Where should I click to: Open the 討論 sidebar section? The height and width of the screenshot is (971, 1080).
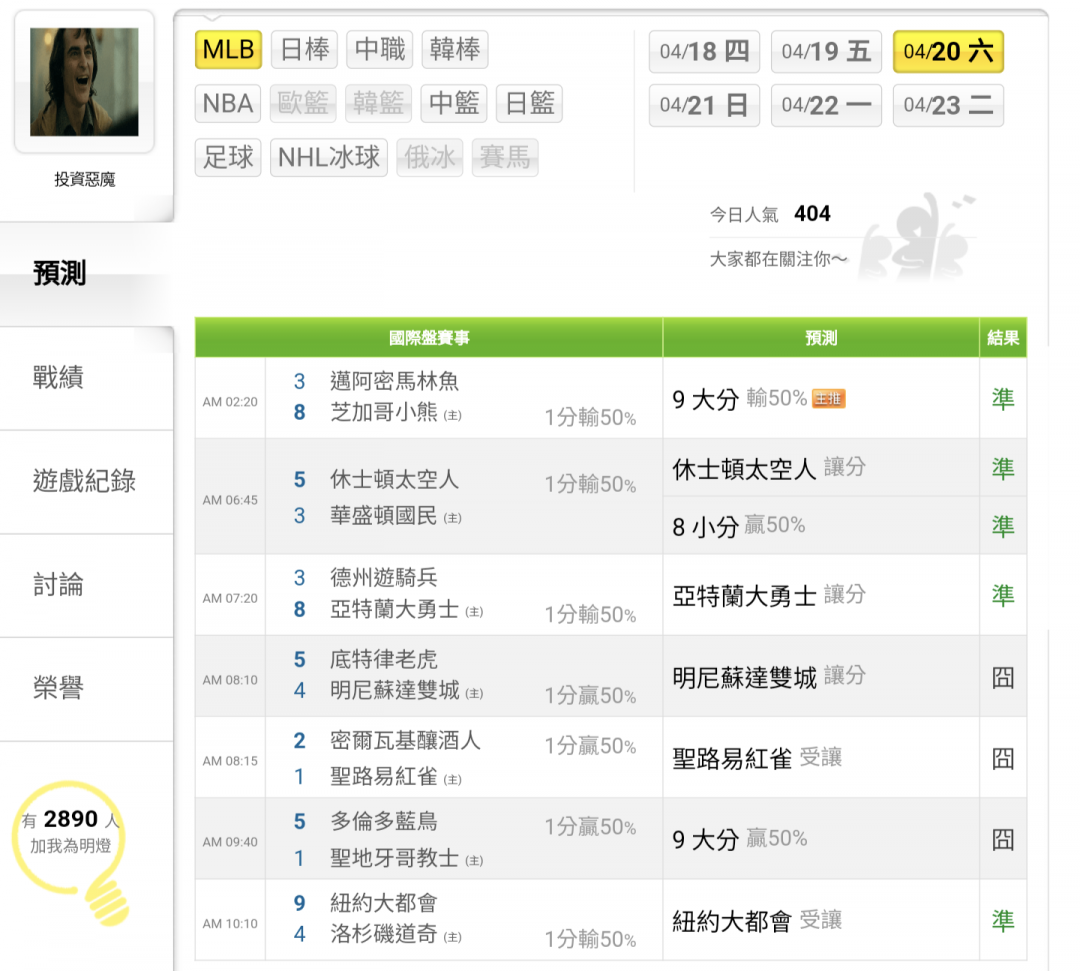pos(86,585)
